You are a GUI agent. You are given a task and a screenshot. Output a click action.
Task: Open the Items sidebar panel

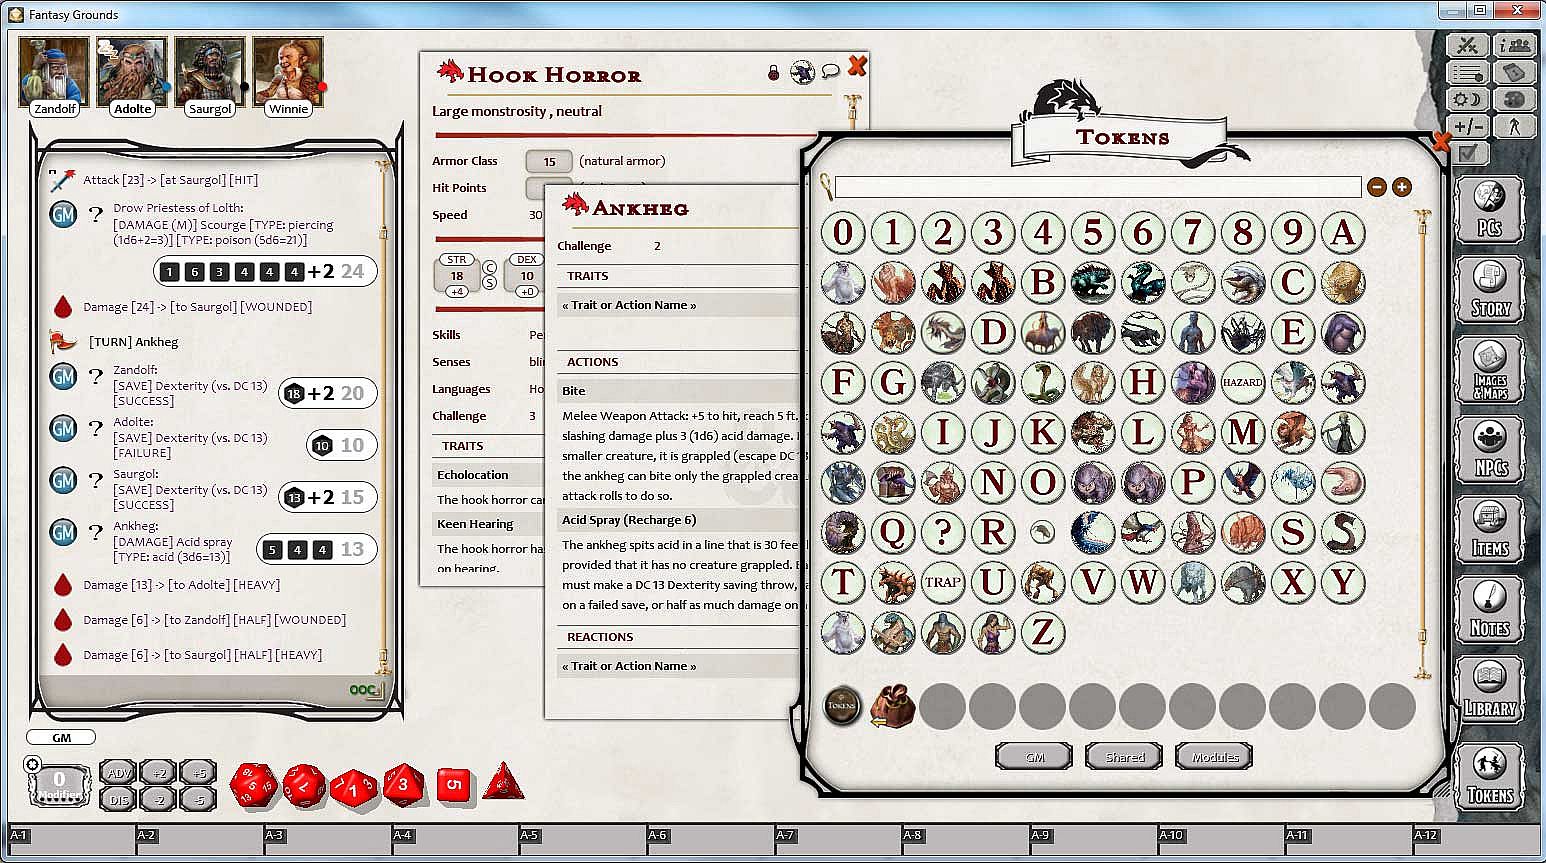point(1489,530)
